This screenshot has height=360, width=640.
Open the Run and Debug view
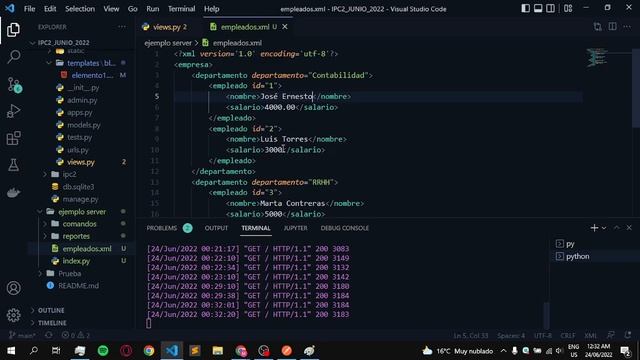13,111
